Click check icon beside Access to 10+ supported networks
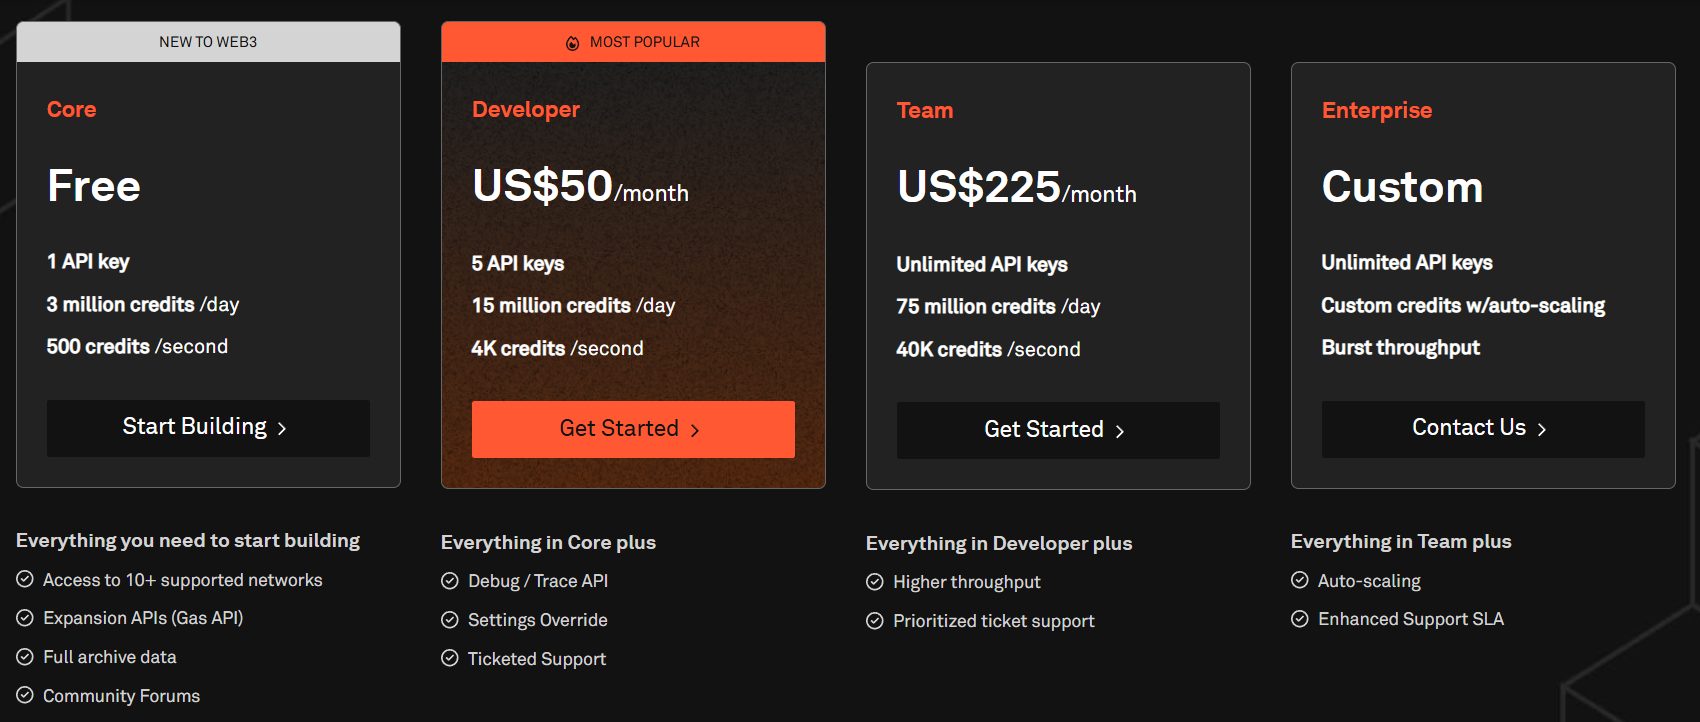This screenshot has width=1700, height=722. [x=25, y=579]
